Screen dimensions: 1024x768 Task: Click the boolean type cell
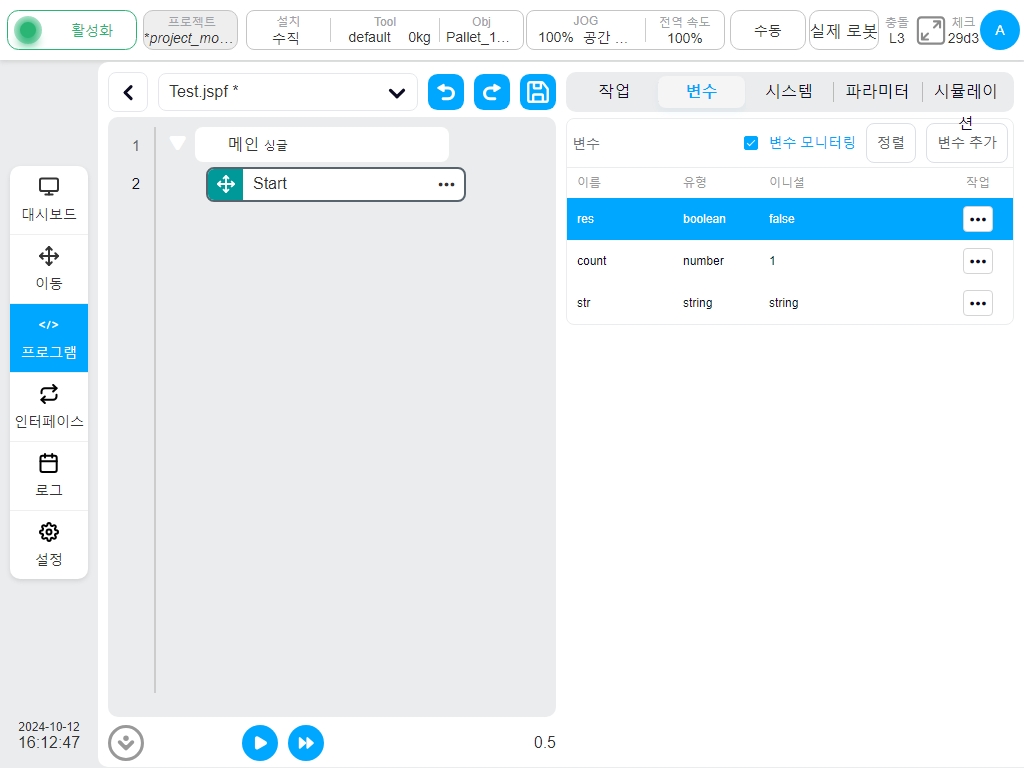704,219
